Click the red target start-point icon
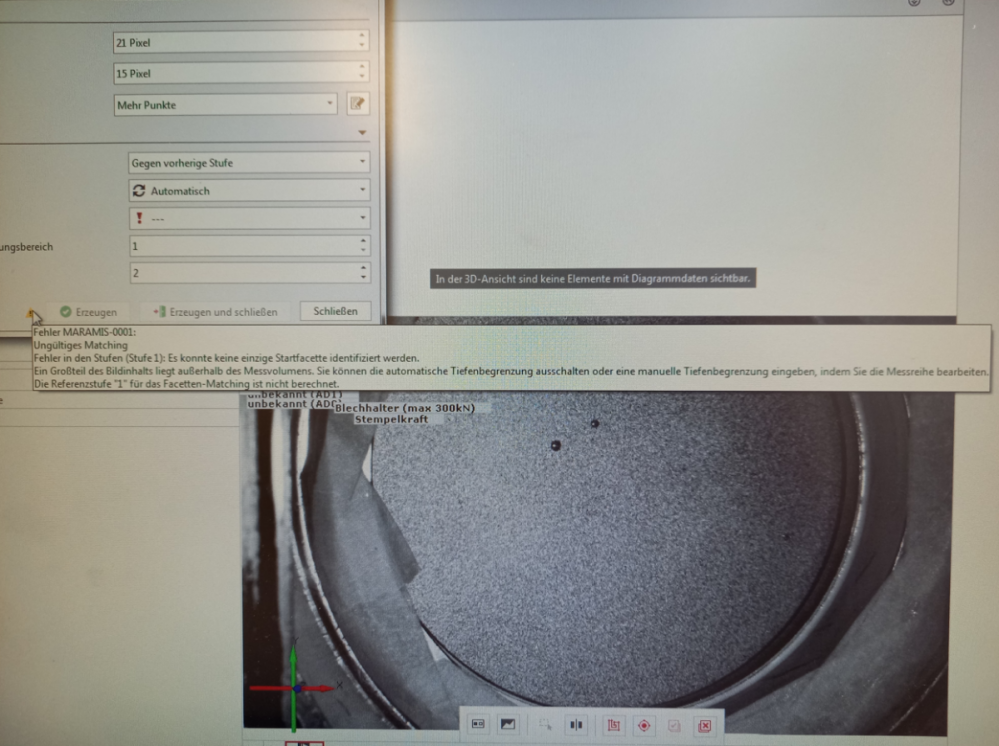The image size is (999, 746). 644,724
